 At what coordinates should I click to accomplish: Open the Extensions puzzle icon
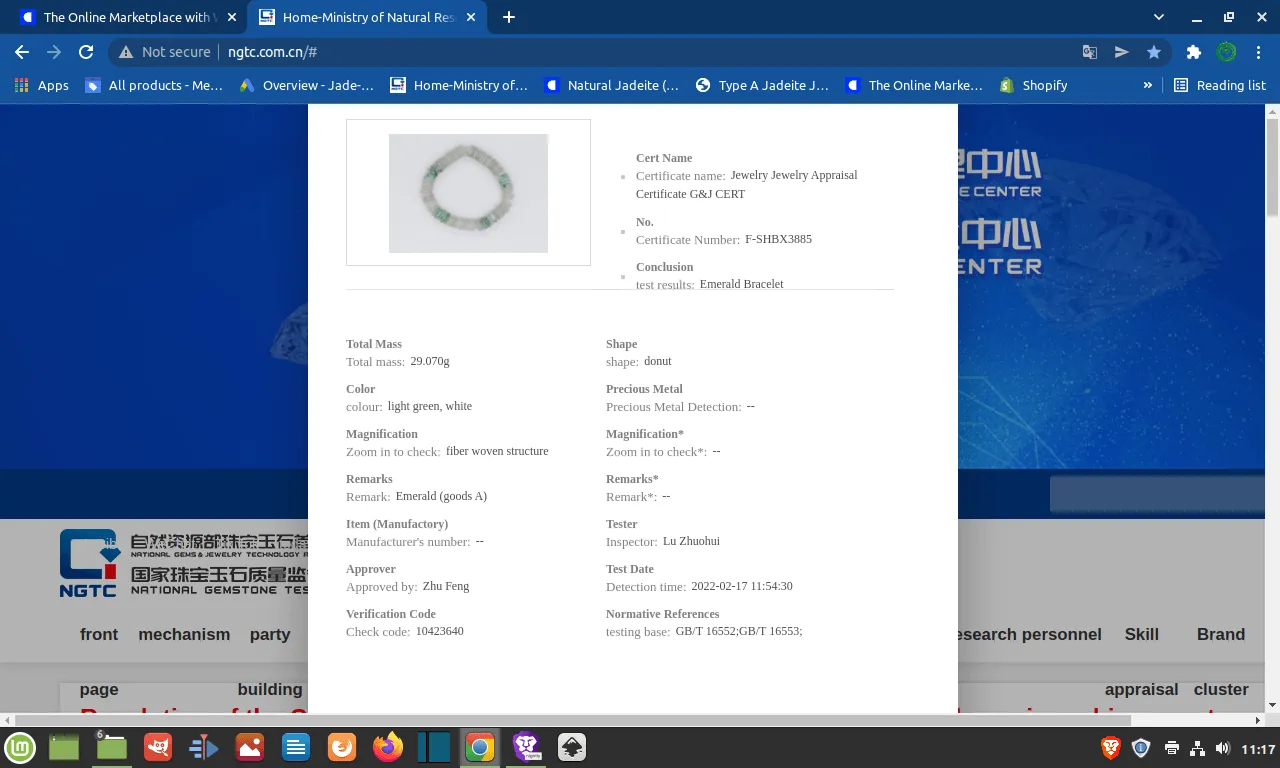click(x=1193, y=52)
